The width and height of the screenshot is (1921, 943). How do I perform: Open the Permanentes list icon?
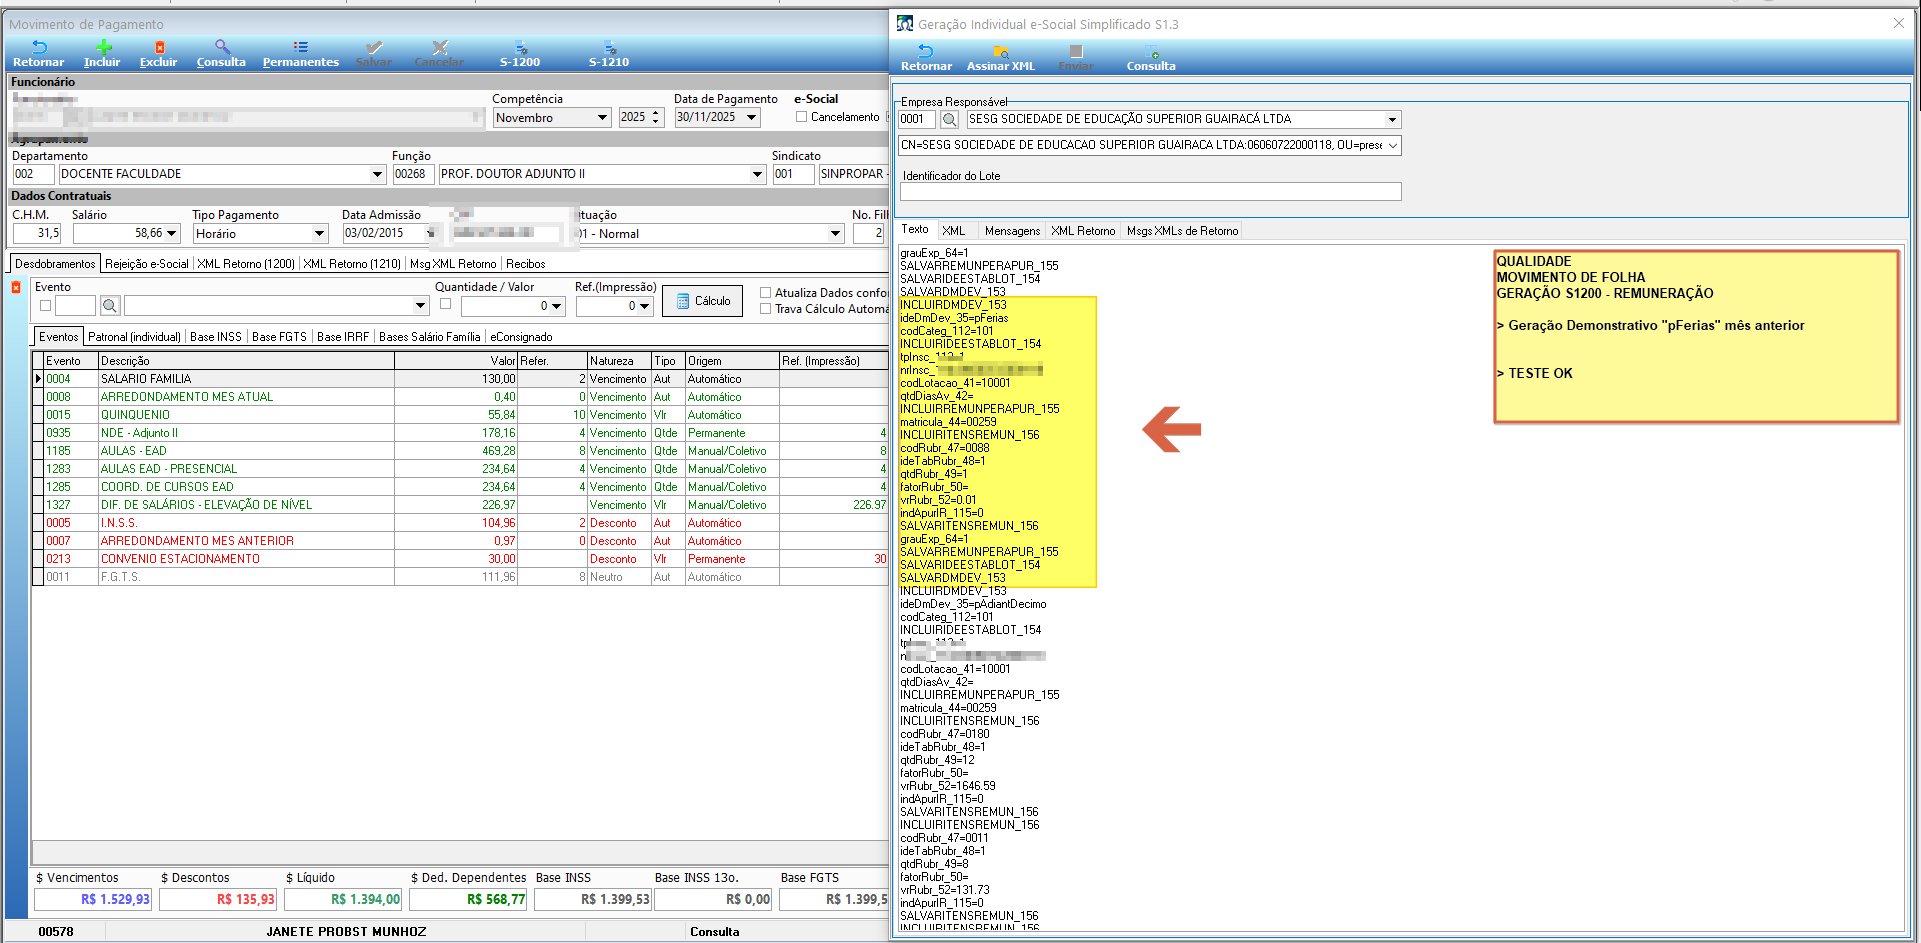(300, 48)
